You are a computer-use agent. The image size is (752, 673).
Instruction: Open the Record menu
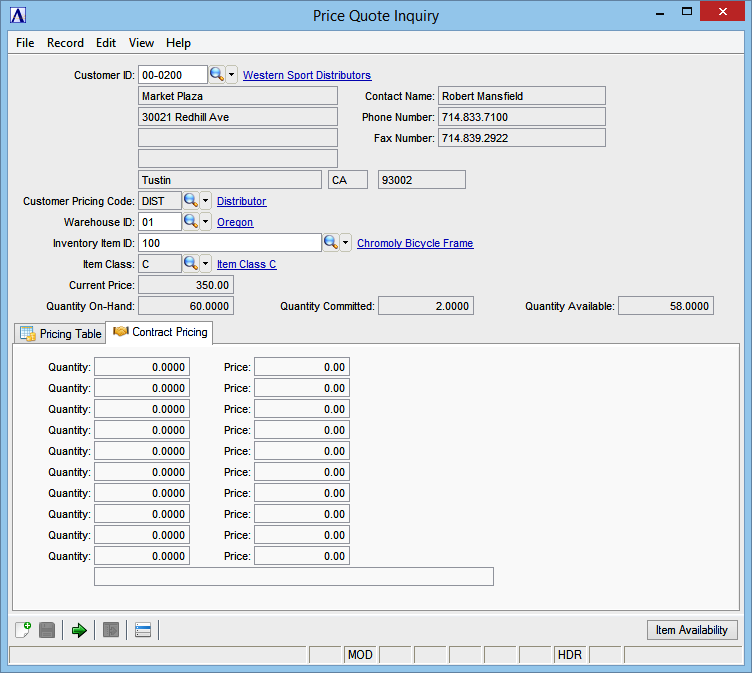[x=65, y=43]
